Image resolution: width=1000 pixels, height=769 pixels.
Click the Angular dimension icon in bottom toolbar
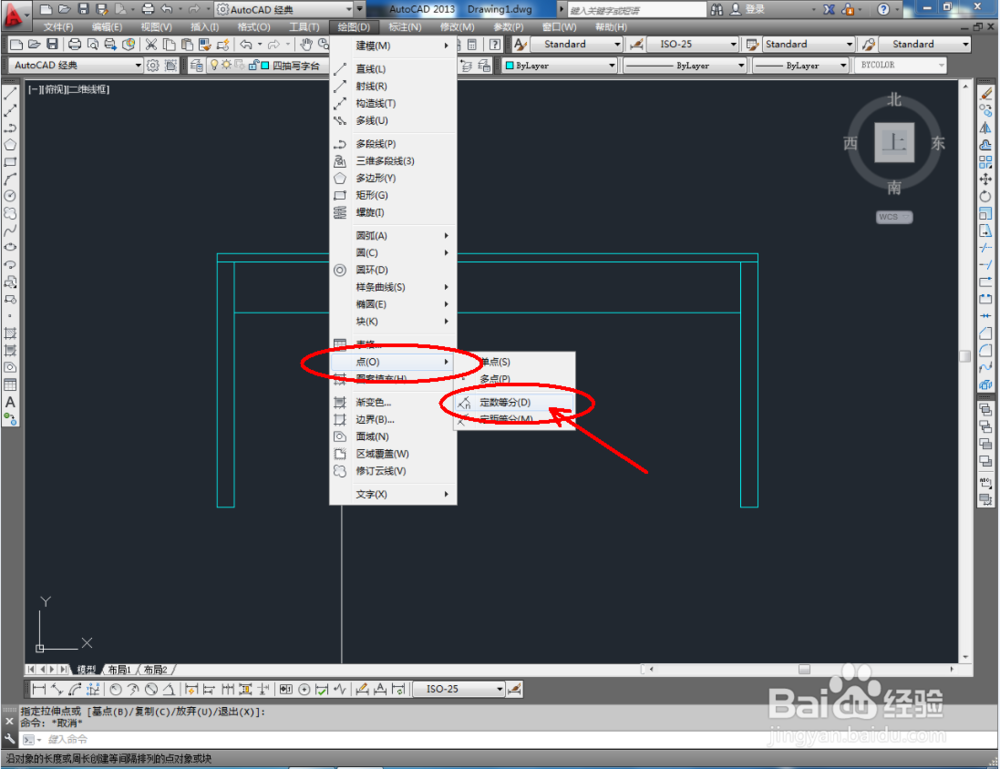point(169,689)
